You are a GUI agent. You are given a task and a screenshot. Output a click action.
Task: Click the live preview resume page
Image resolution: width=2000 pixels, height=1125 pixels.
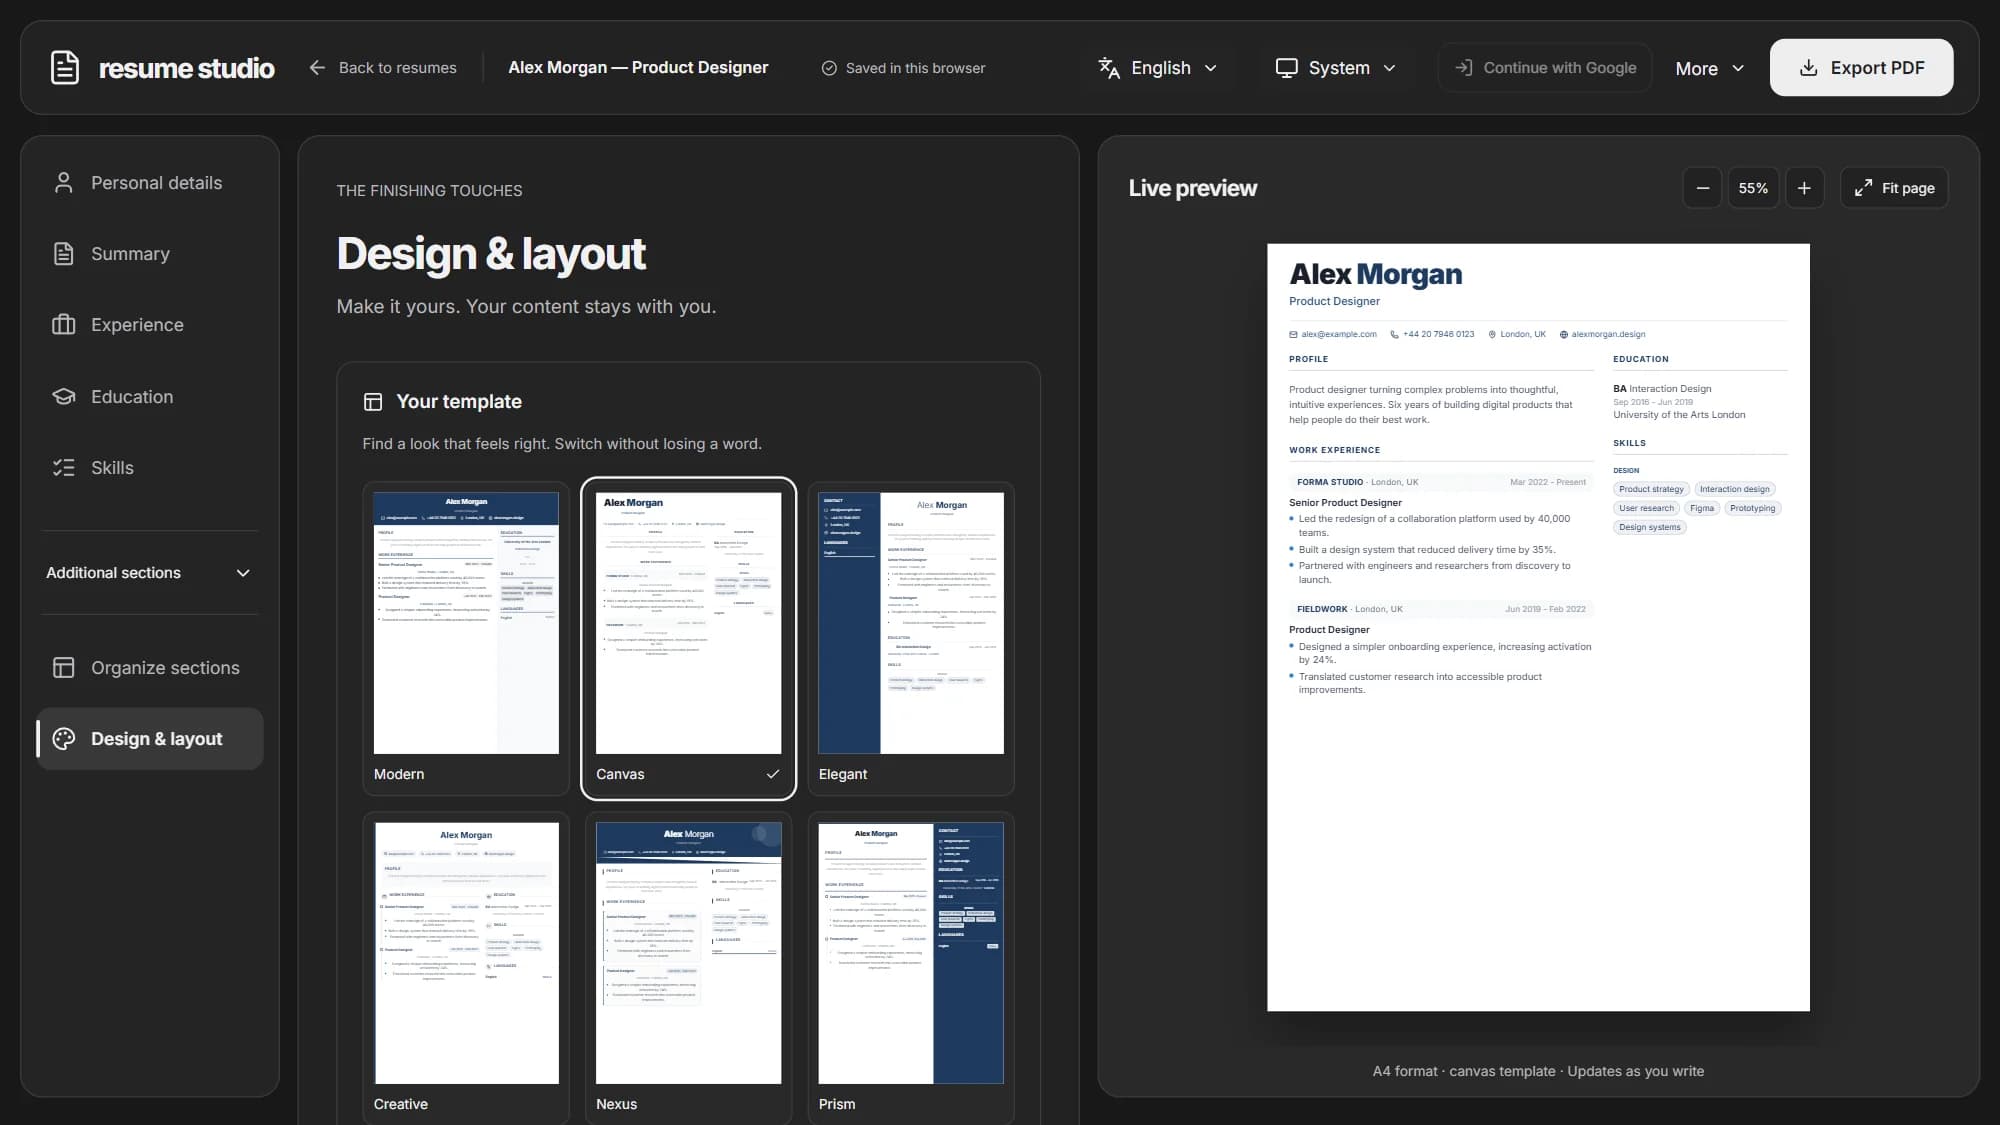point(1538,627)
